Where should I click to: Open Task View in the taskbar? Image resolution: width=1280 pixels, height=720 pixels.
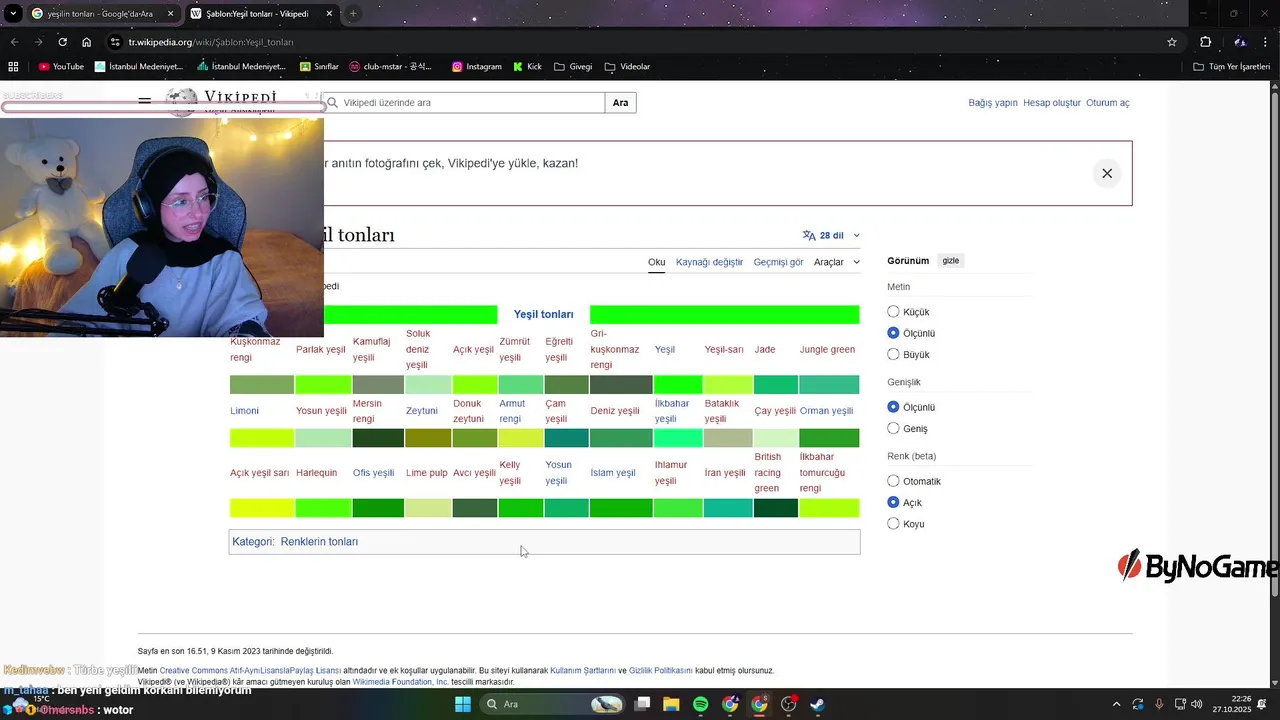click(x=643, y=704)
